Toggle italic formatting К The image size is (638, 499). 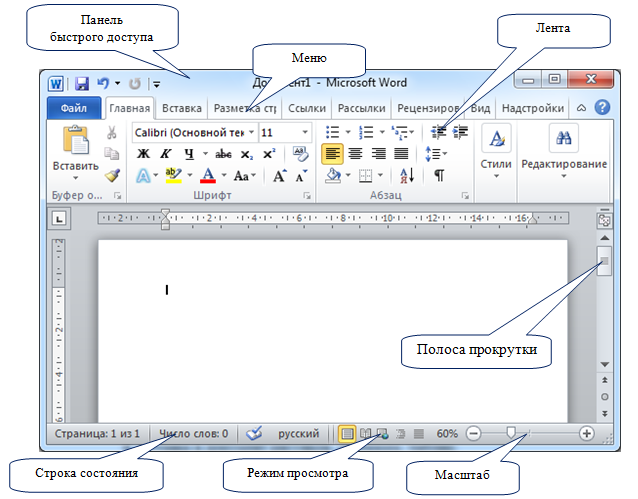pos(165,154)
